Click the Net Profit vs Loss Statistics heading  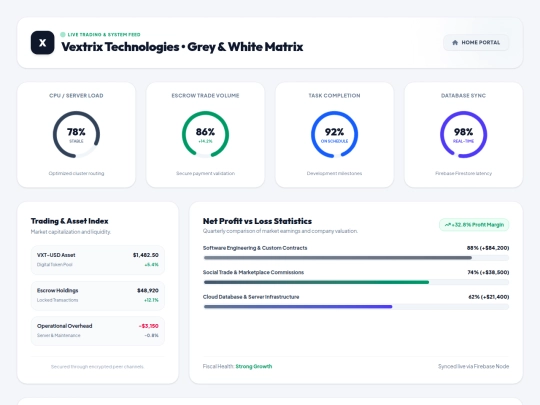(x=257, y=221)
